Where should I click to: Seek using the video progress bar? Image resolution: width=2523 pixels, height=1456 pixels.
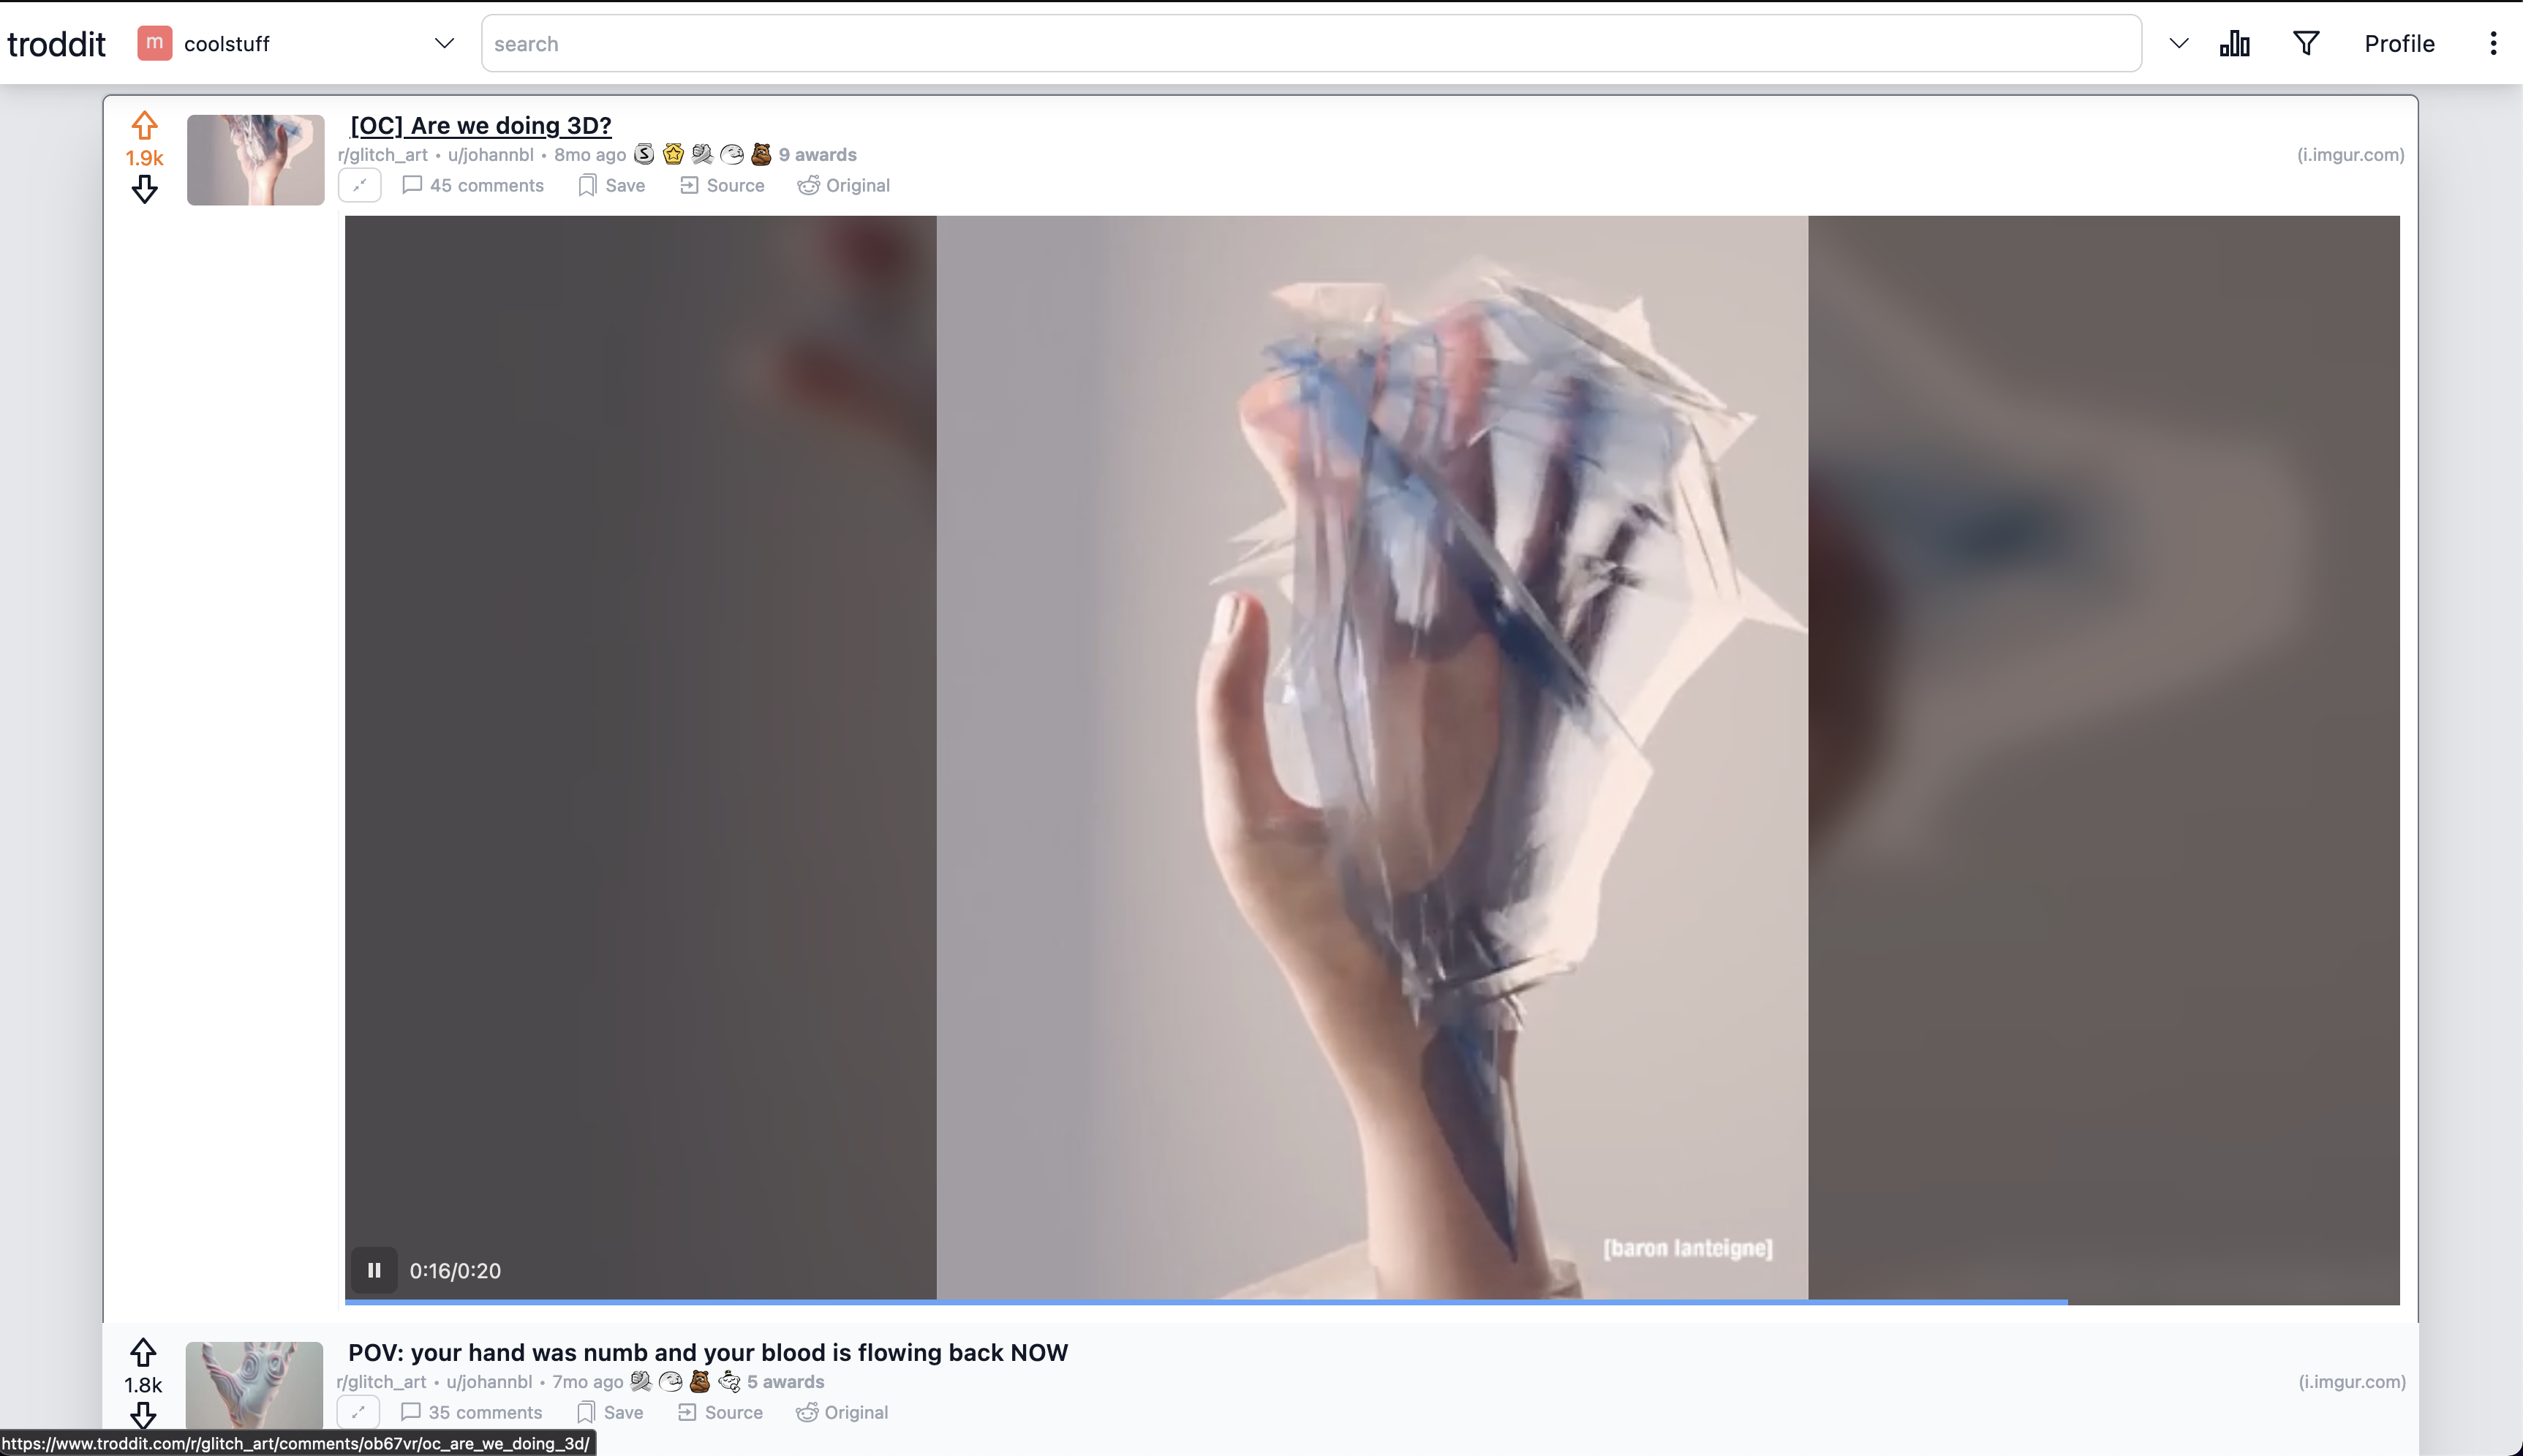1372,1302
